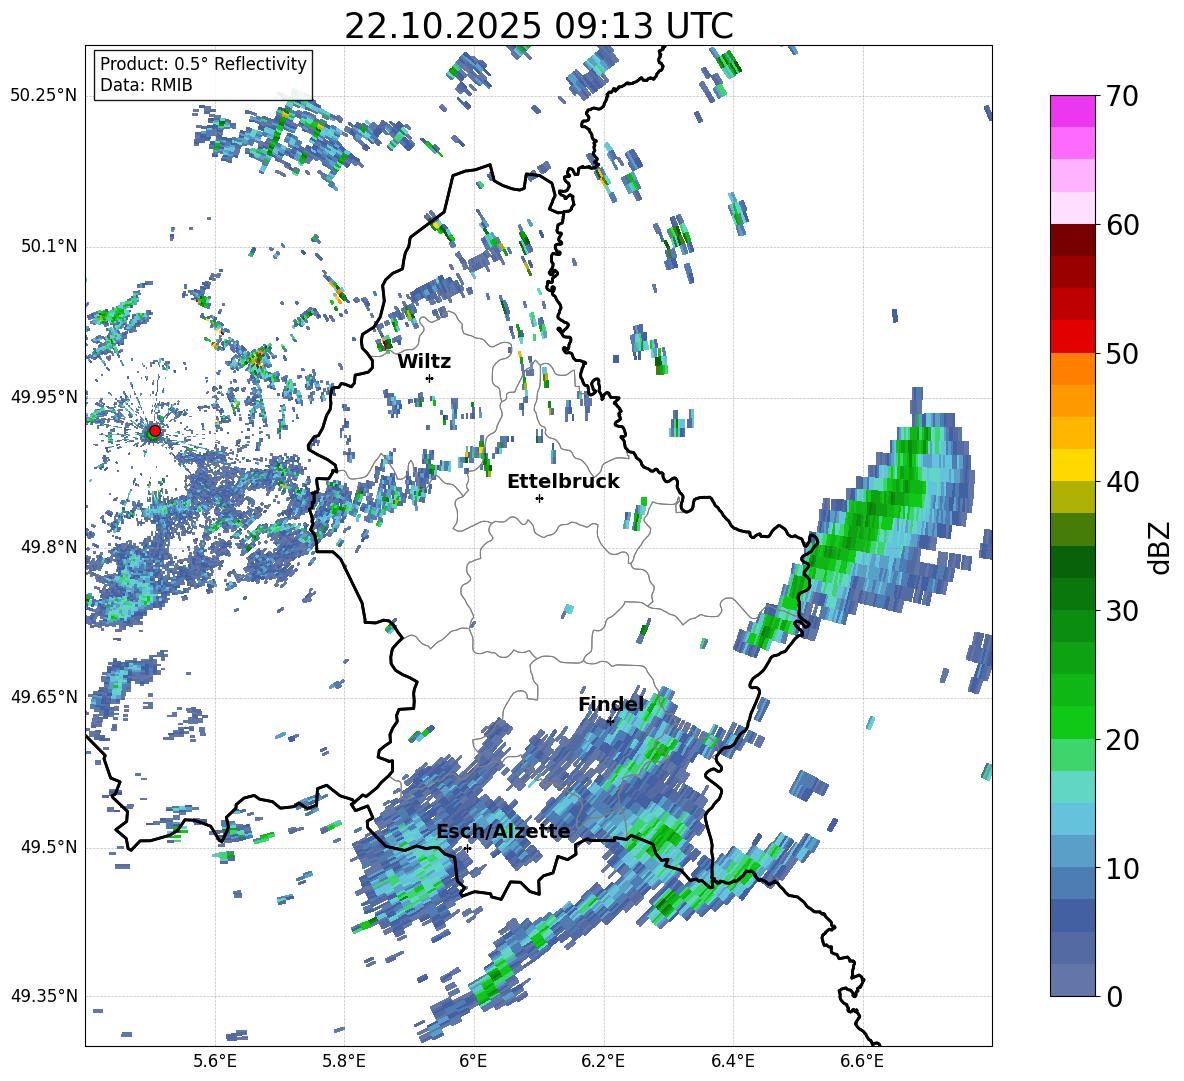Click the title 22.10.2025 09:13 UTC
This screenshot has width=1184, height=1081.
coord(539,26)
